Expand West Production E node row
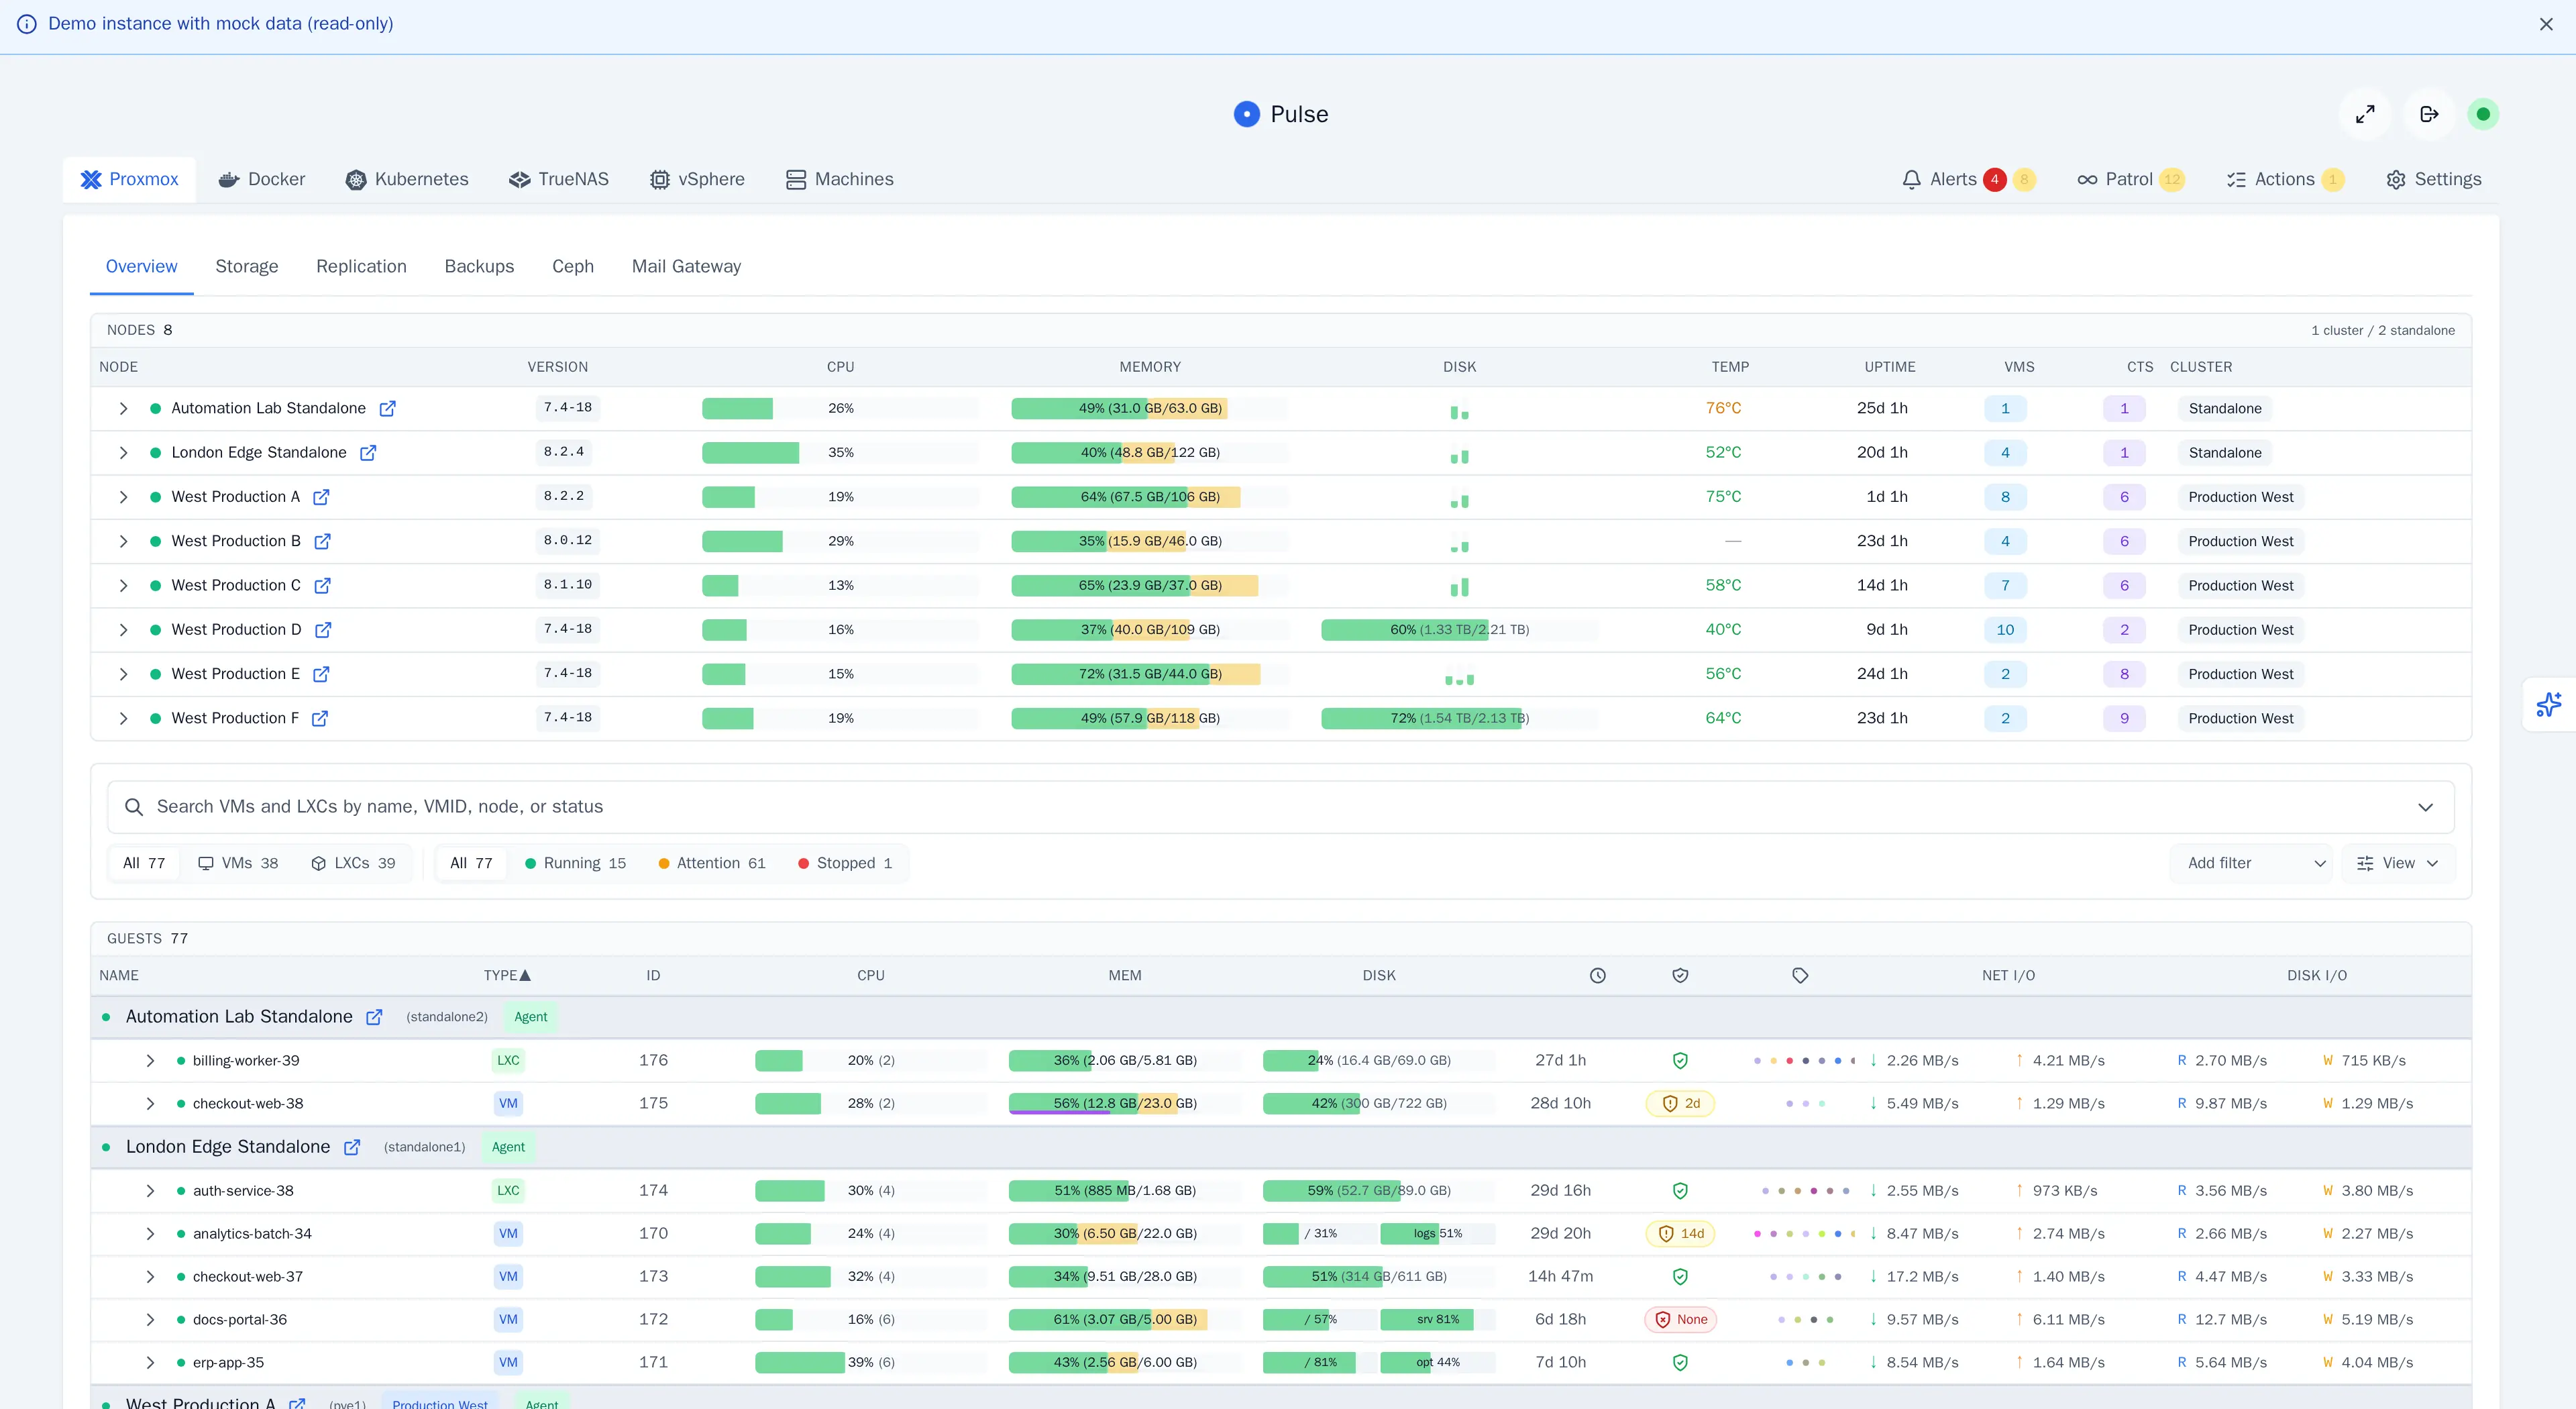This screenshot has width=2576, height=1409. click(123, 674)
